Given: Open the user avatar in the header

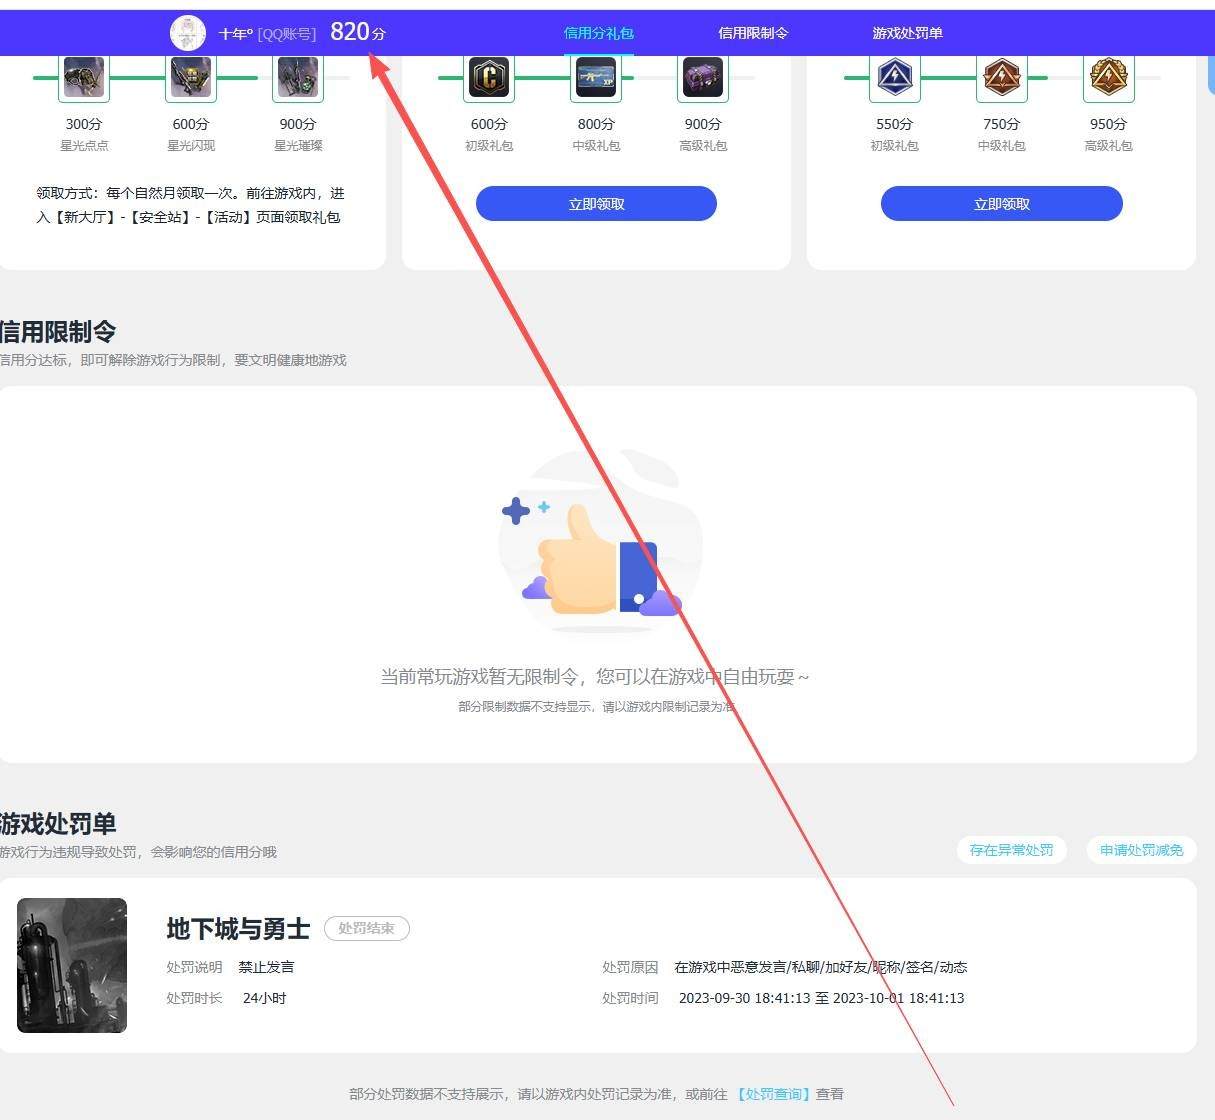Looking at the screenshot, I should [x=188, y=33].
